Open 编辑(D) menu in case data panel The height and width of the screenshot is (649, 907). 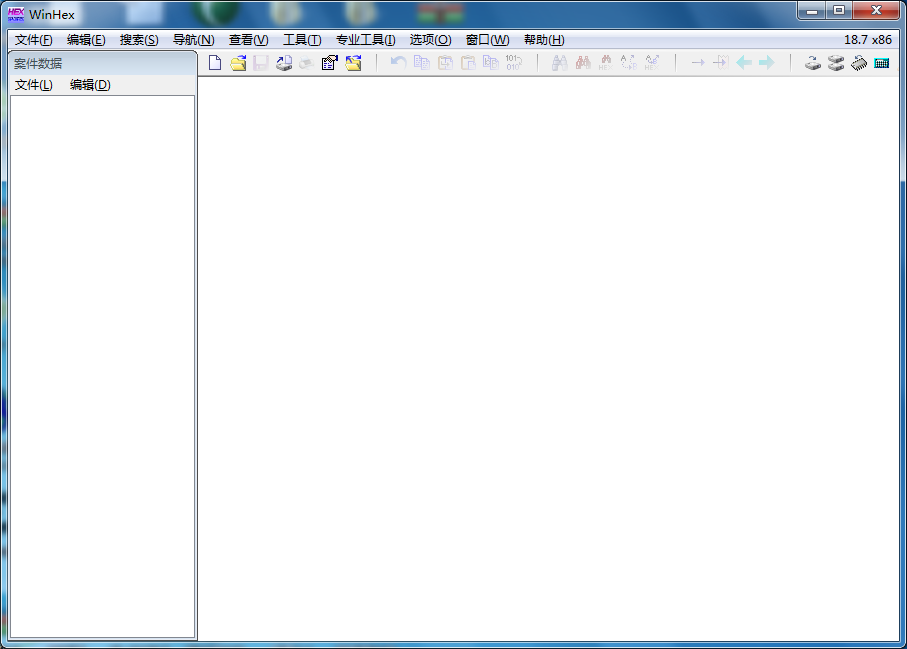pos(90,85)
